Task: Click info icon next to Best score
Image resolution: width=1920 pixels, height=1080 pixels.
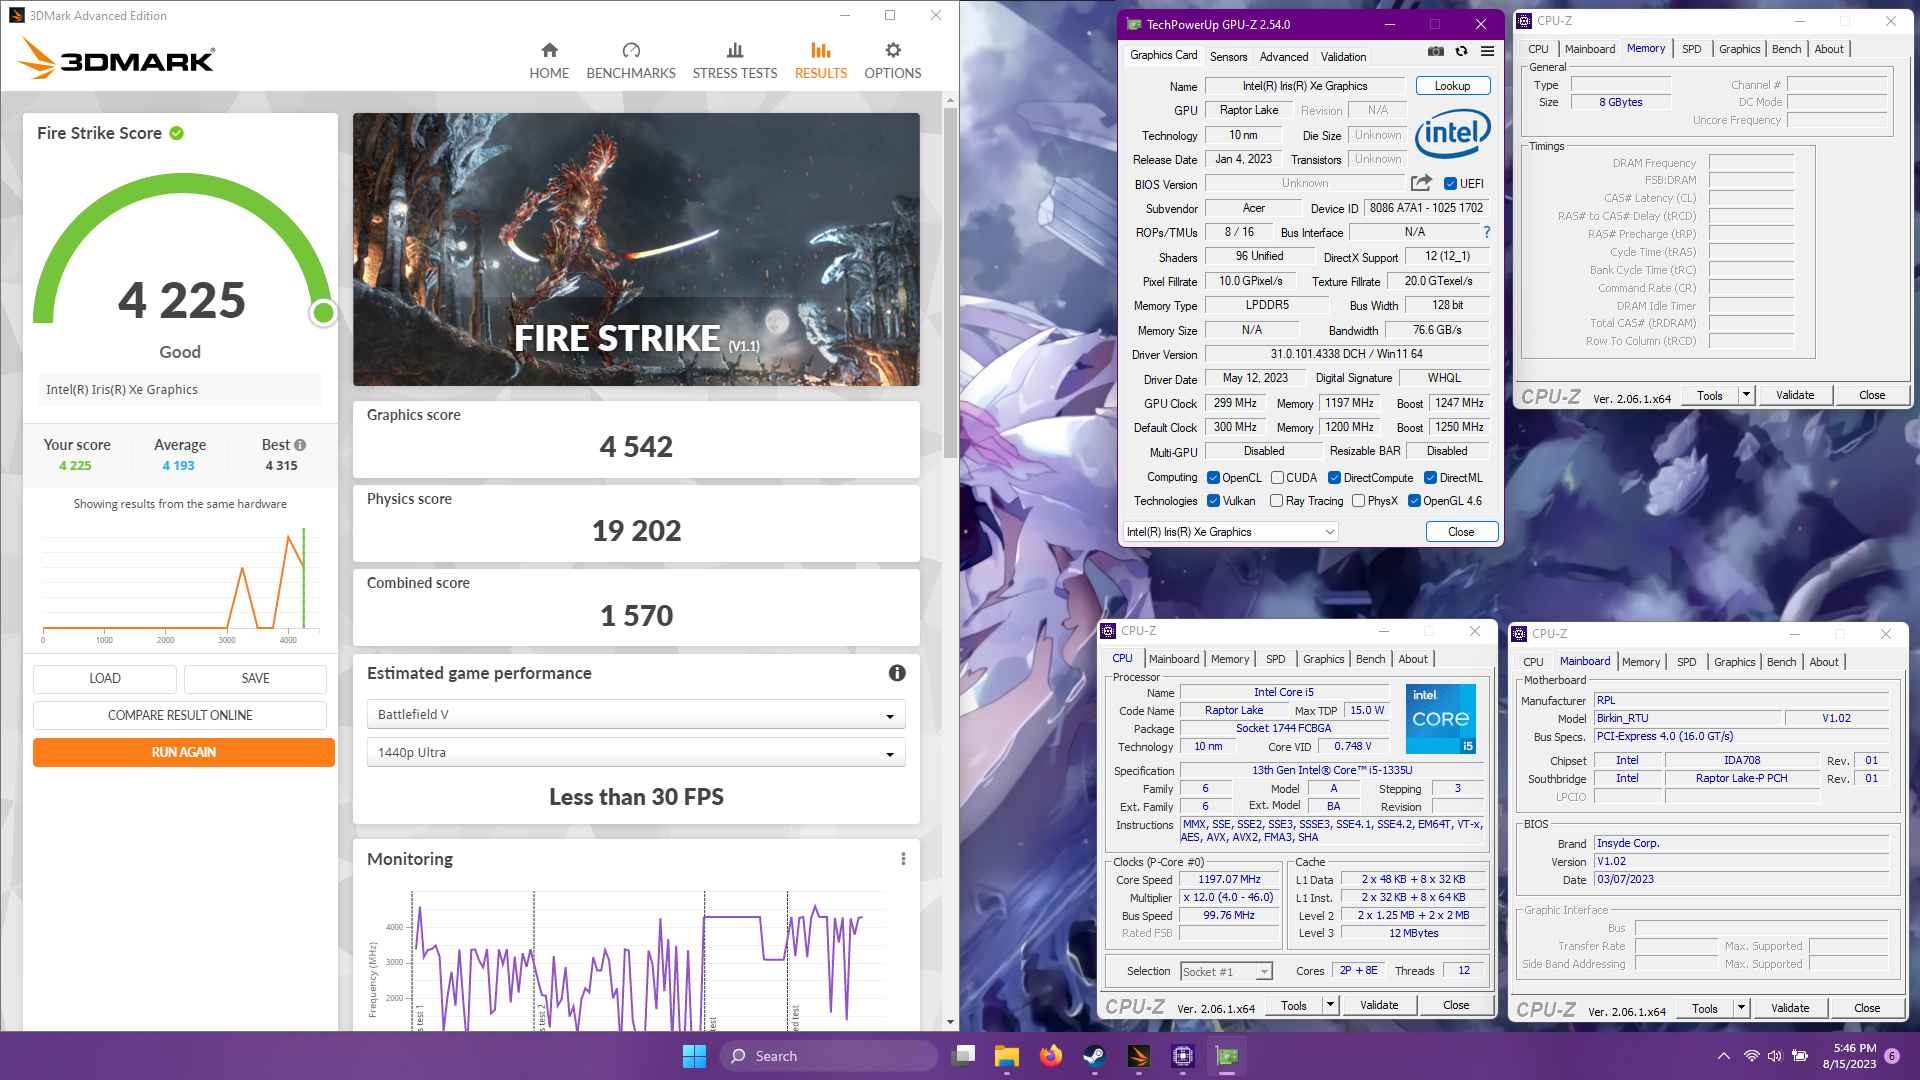Action: tap(300, 445)
